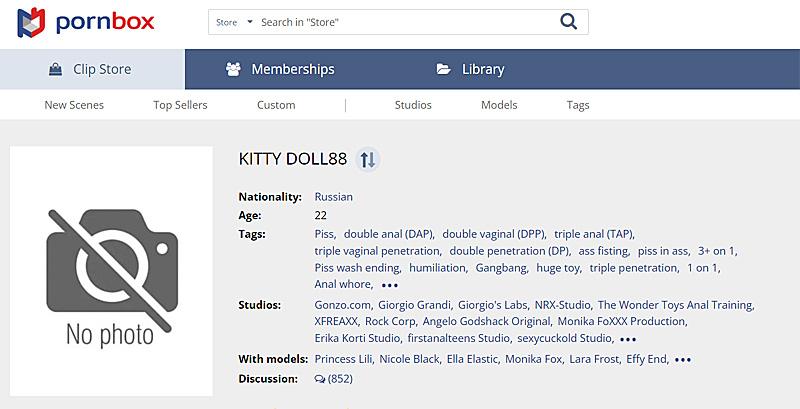The image size is (800, 409).
Task: Focus the Search in Store input field
Action: tap(400, 22)
